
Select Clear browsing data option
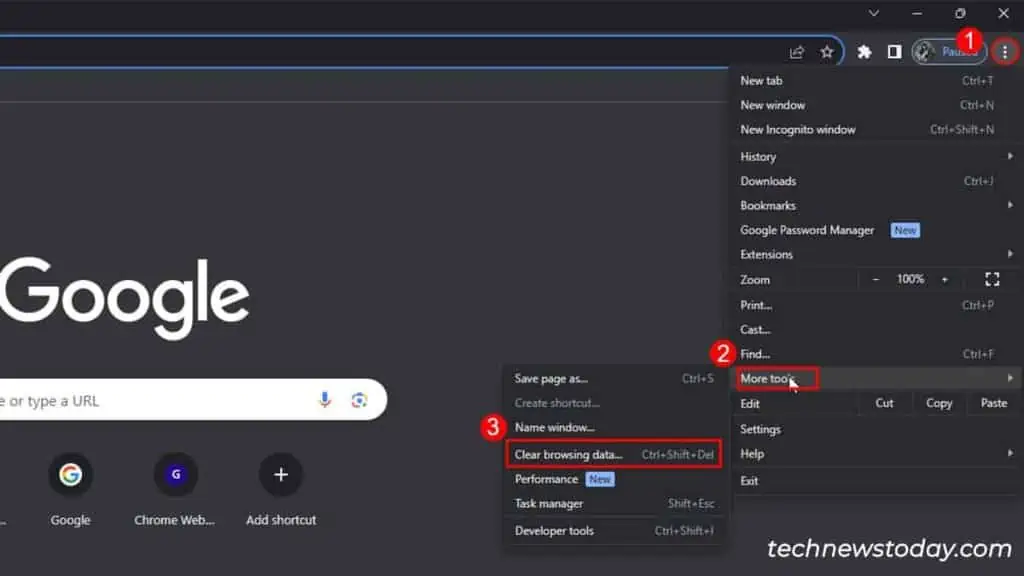pos(614,455)
